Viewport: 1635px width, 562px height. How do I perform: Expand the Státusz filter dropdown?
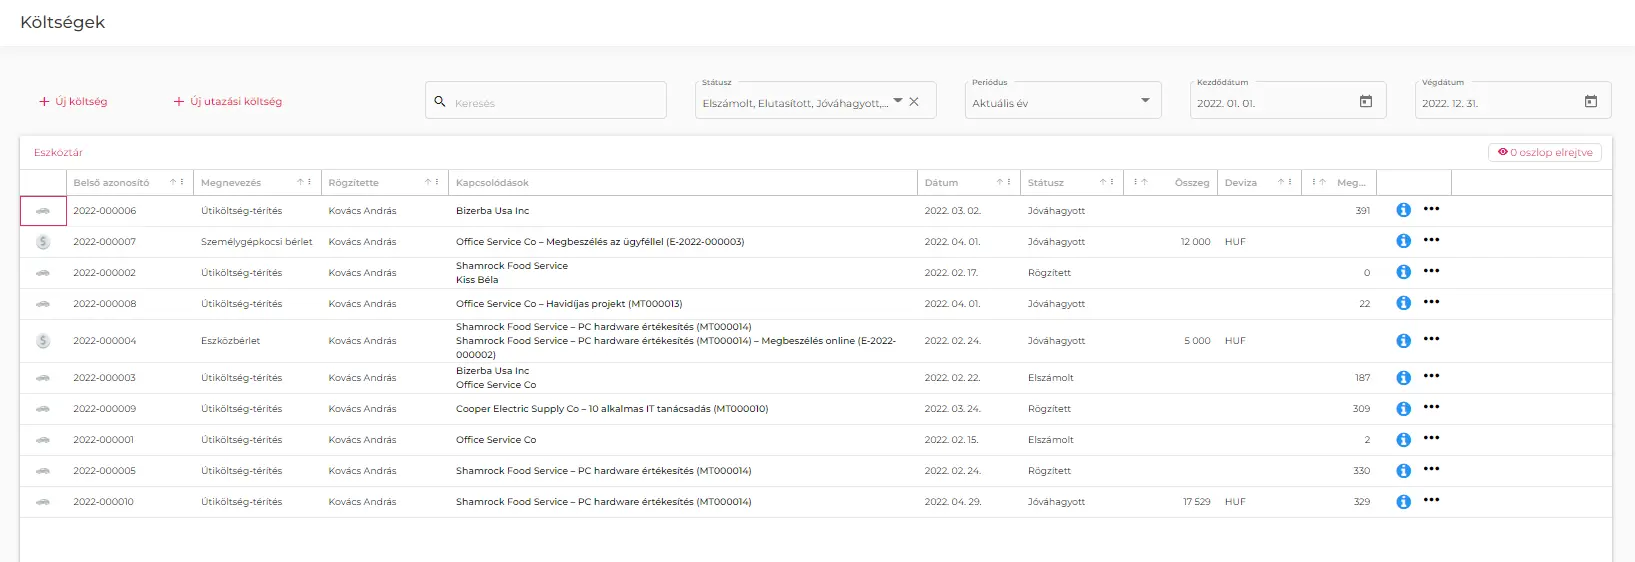[898, 101]
